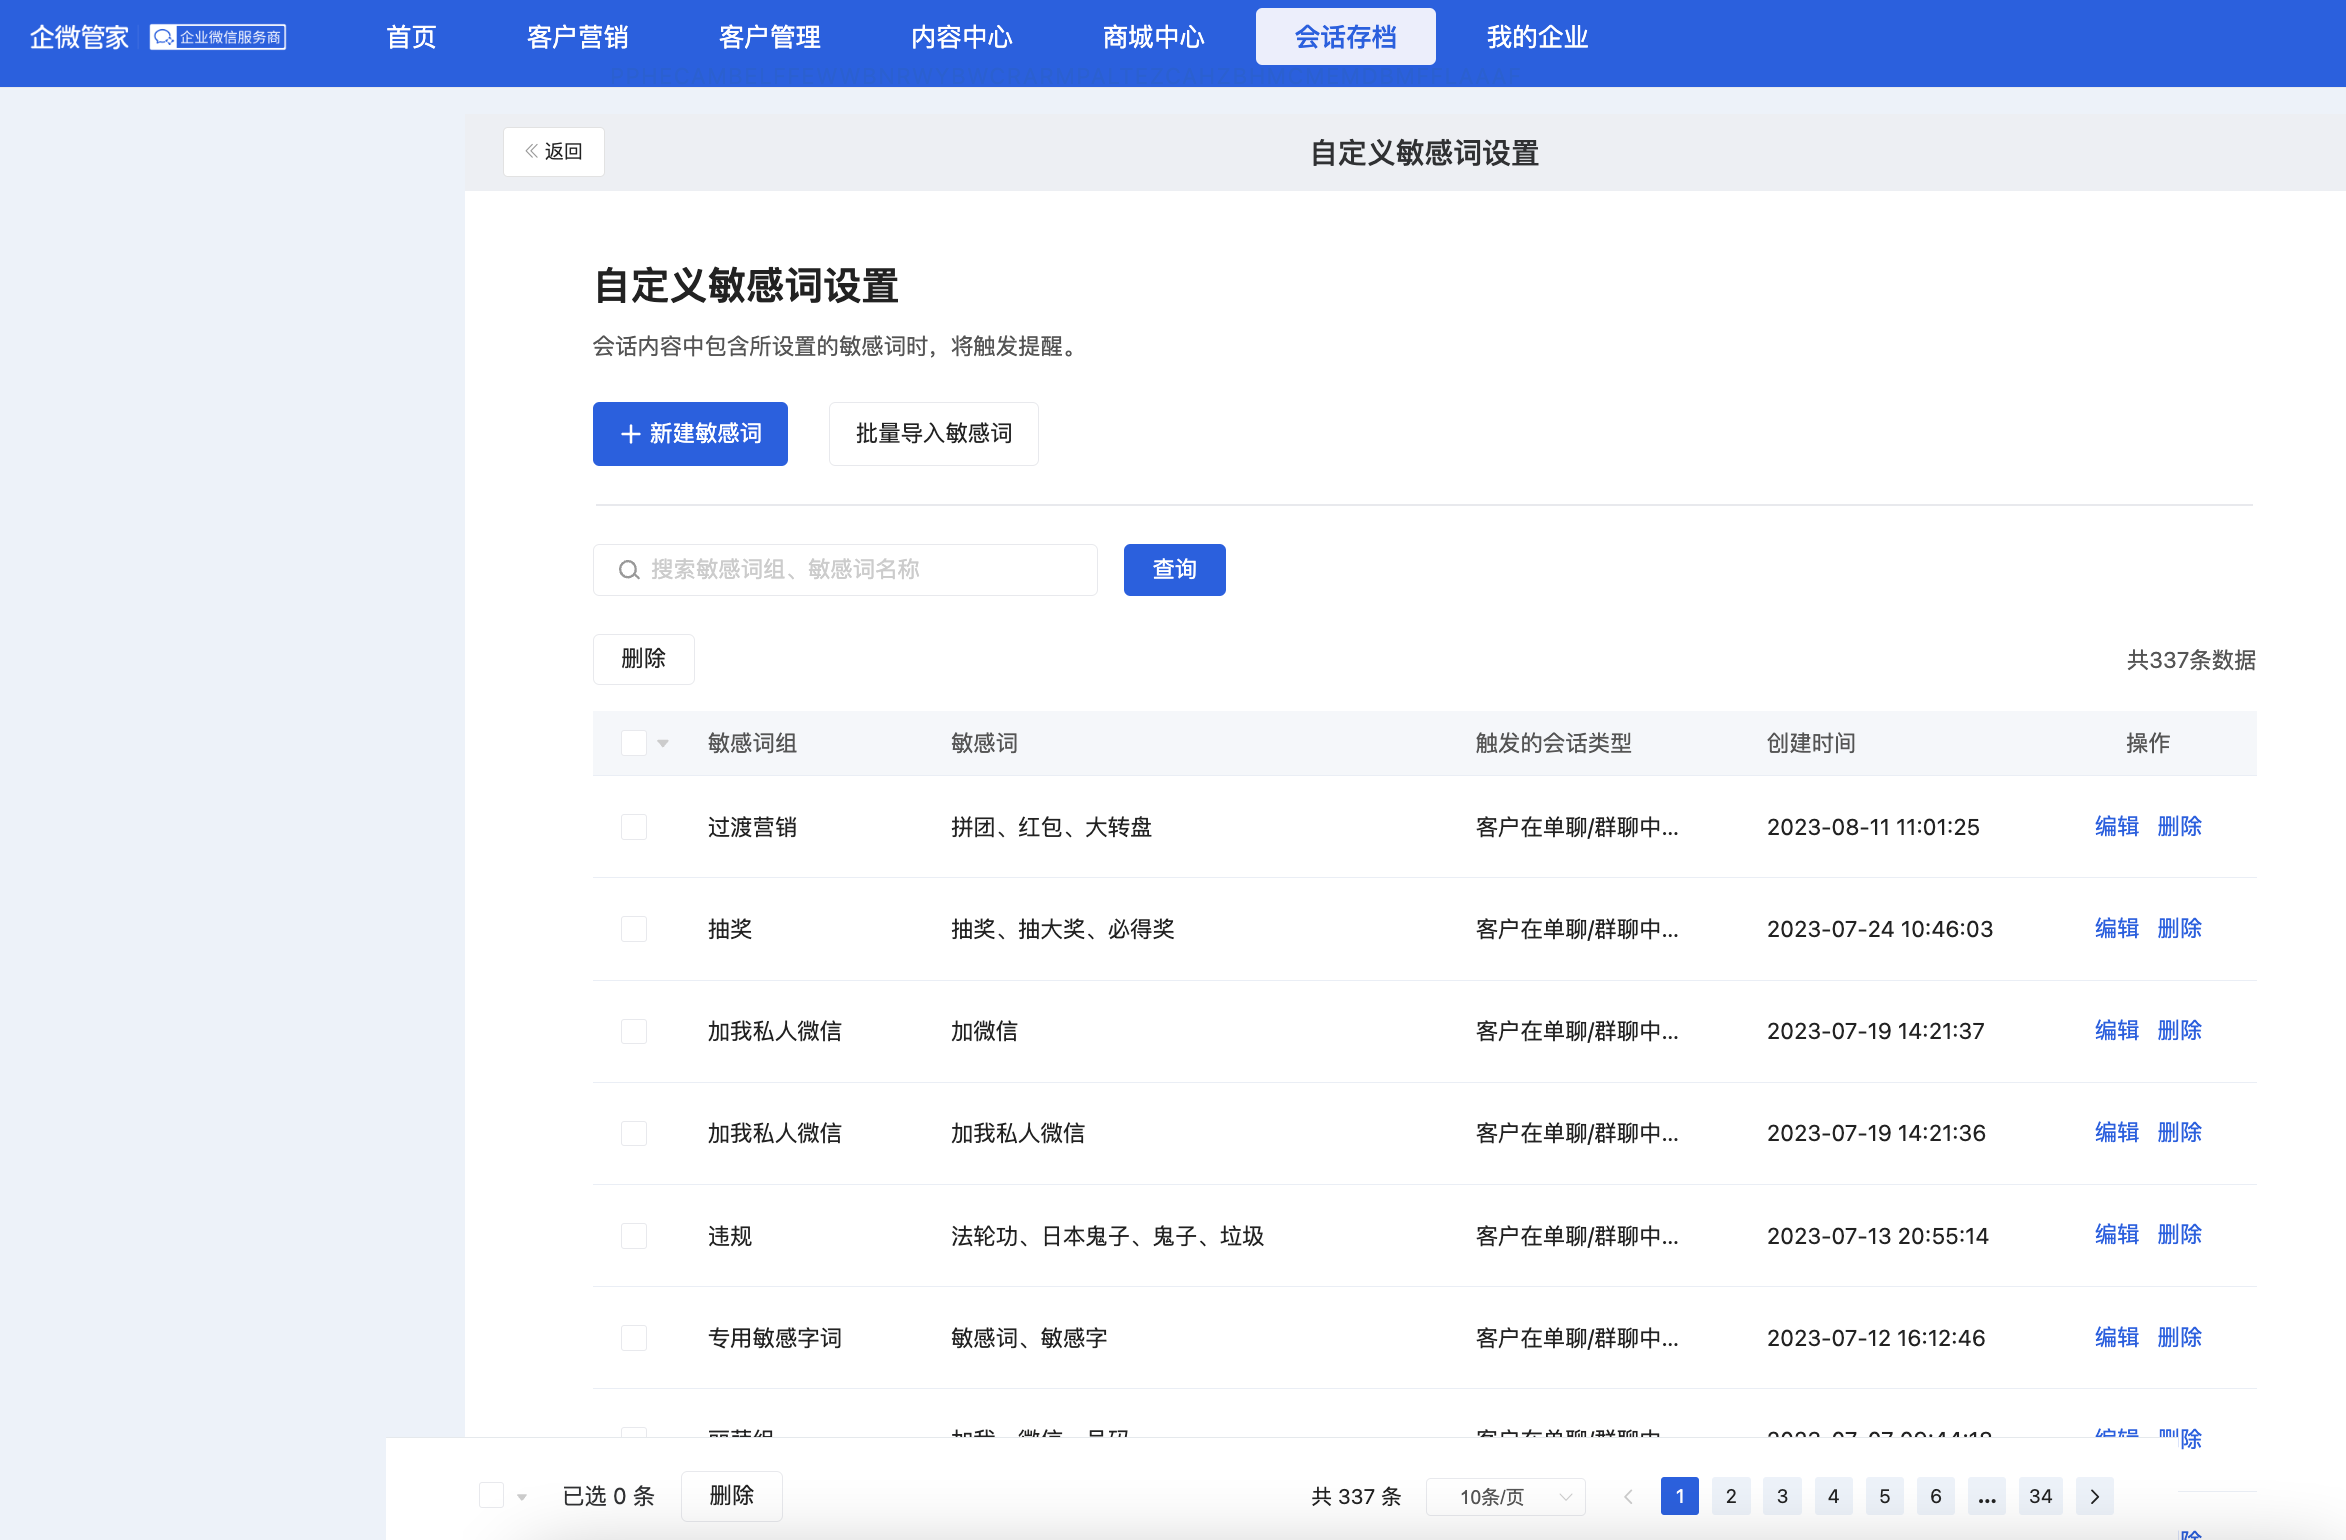Screen dimensions: 2346x1540
Task: Check the 抽奖 row checkbox
Action: [634, 929]
